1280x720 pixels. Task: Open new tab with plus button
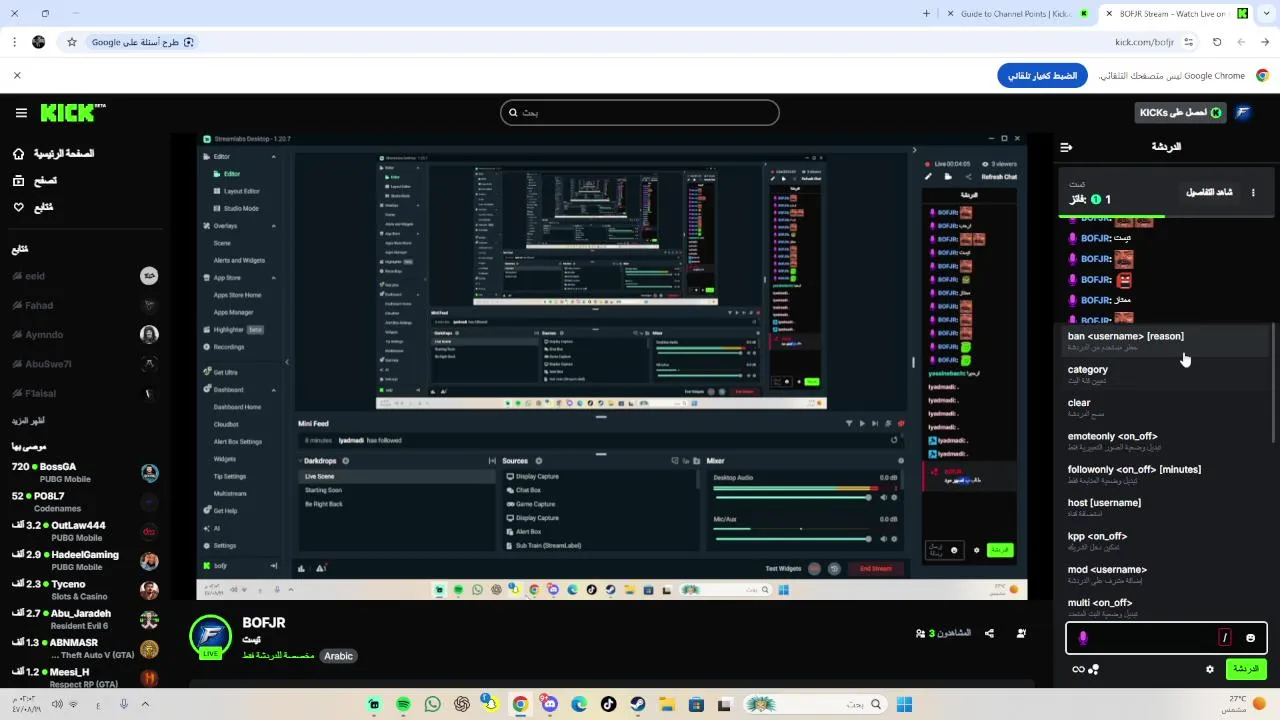tap(926, 13)
